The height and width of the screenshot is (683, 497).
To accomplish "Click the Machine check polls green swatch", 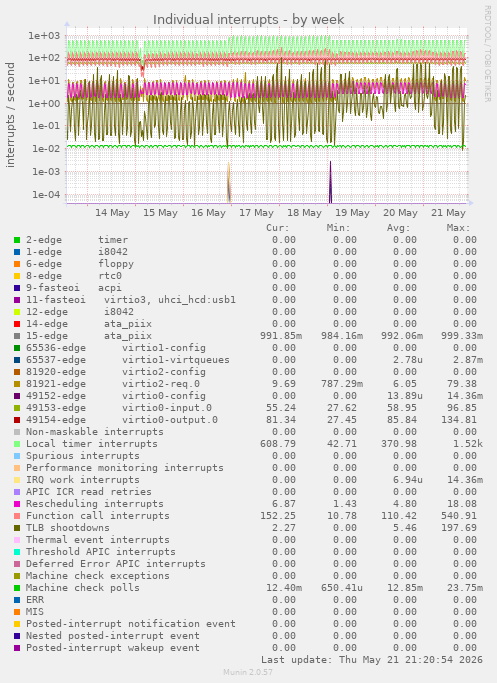I will (17, 588).
